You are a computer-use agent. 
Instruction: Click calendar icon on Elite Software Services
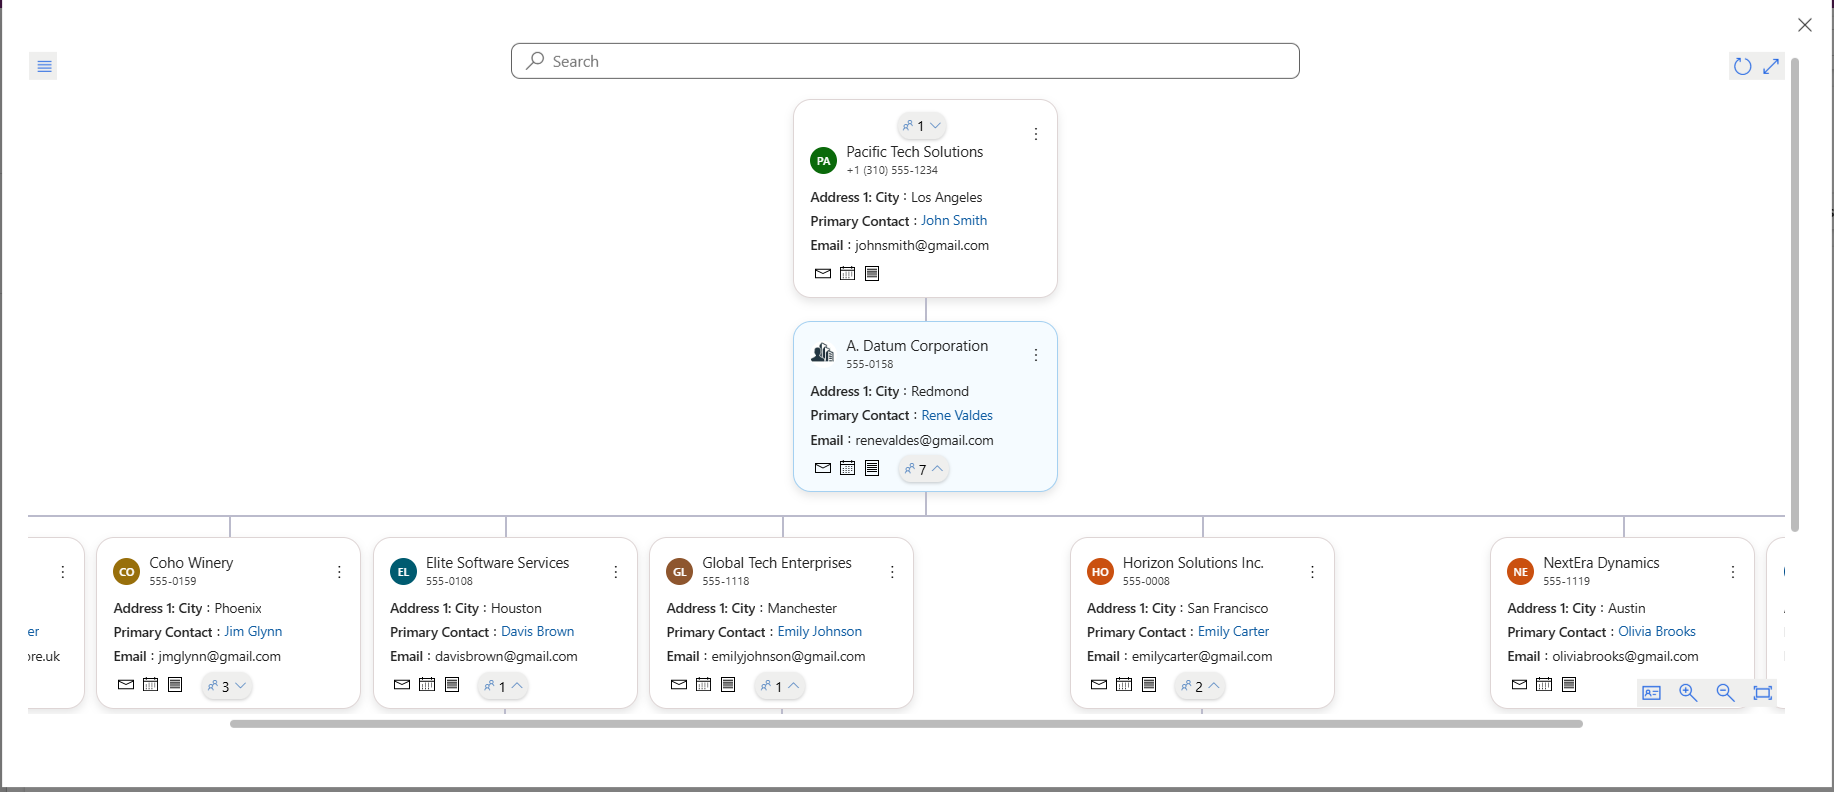pyautogui.click(x=427, y=685)
